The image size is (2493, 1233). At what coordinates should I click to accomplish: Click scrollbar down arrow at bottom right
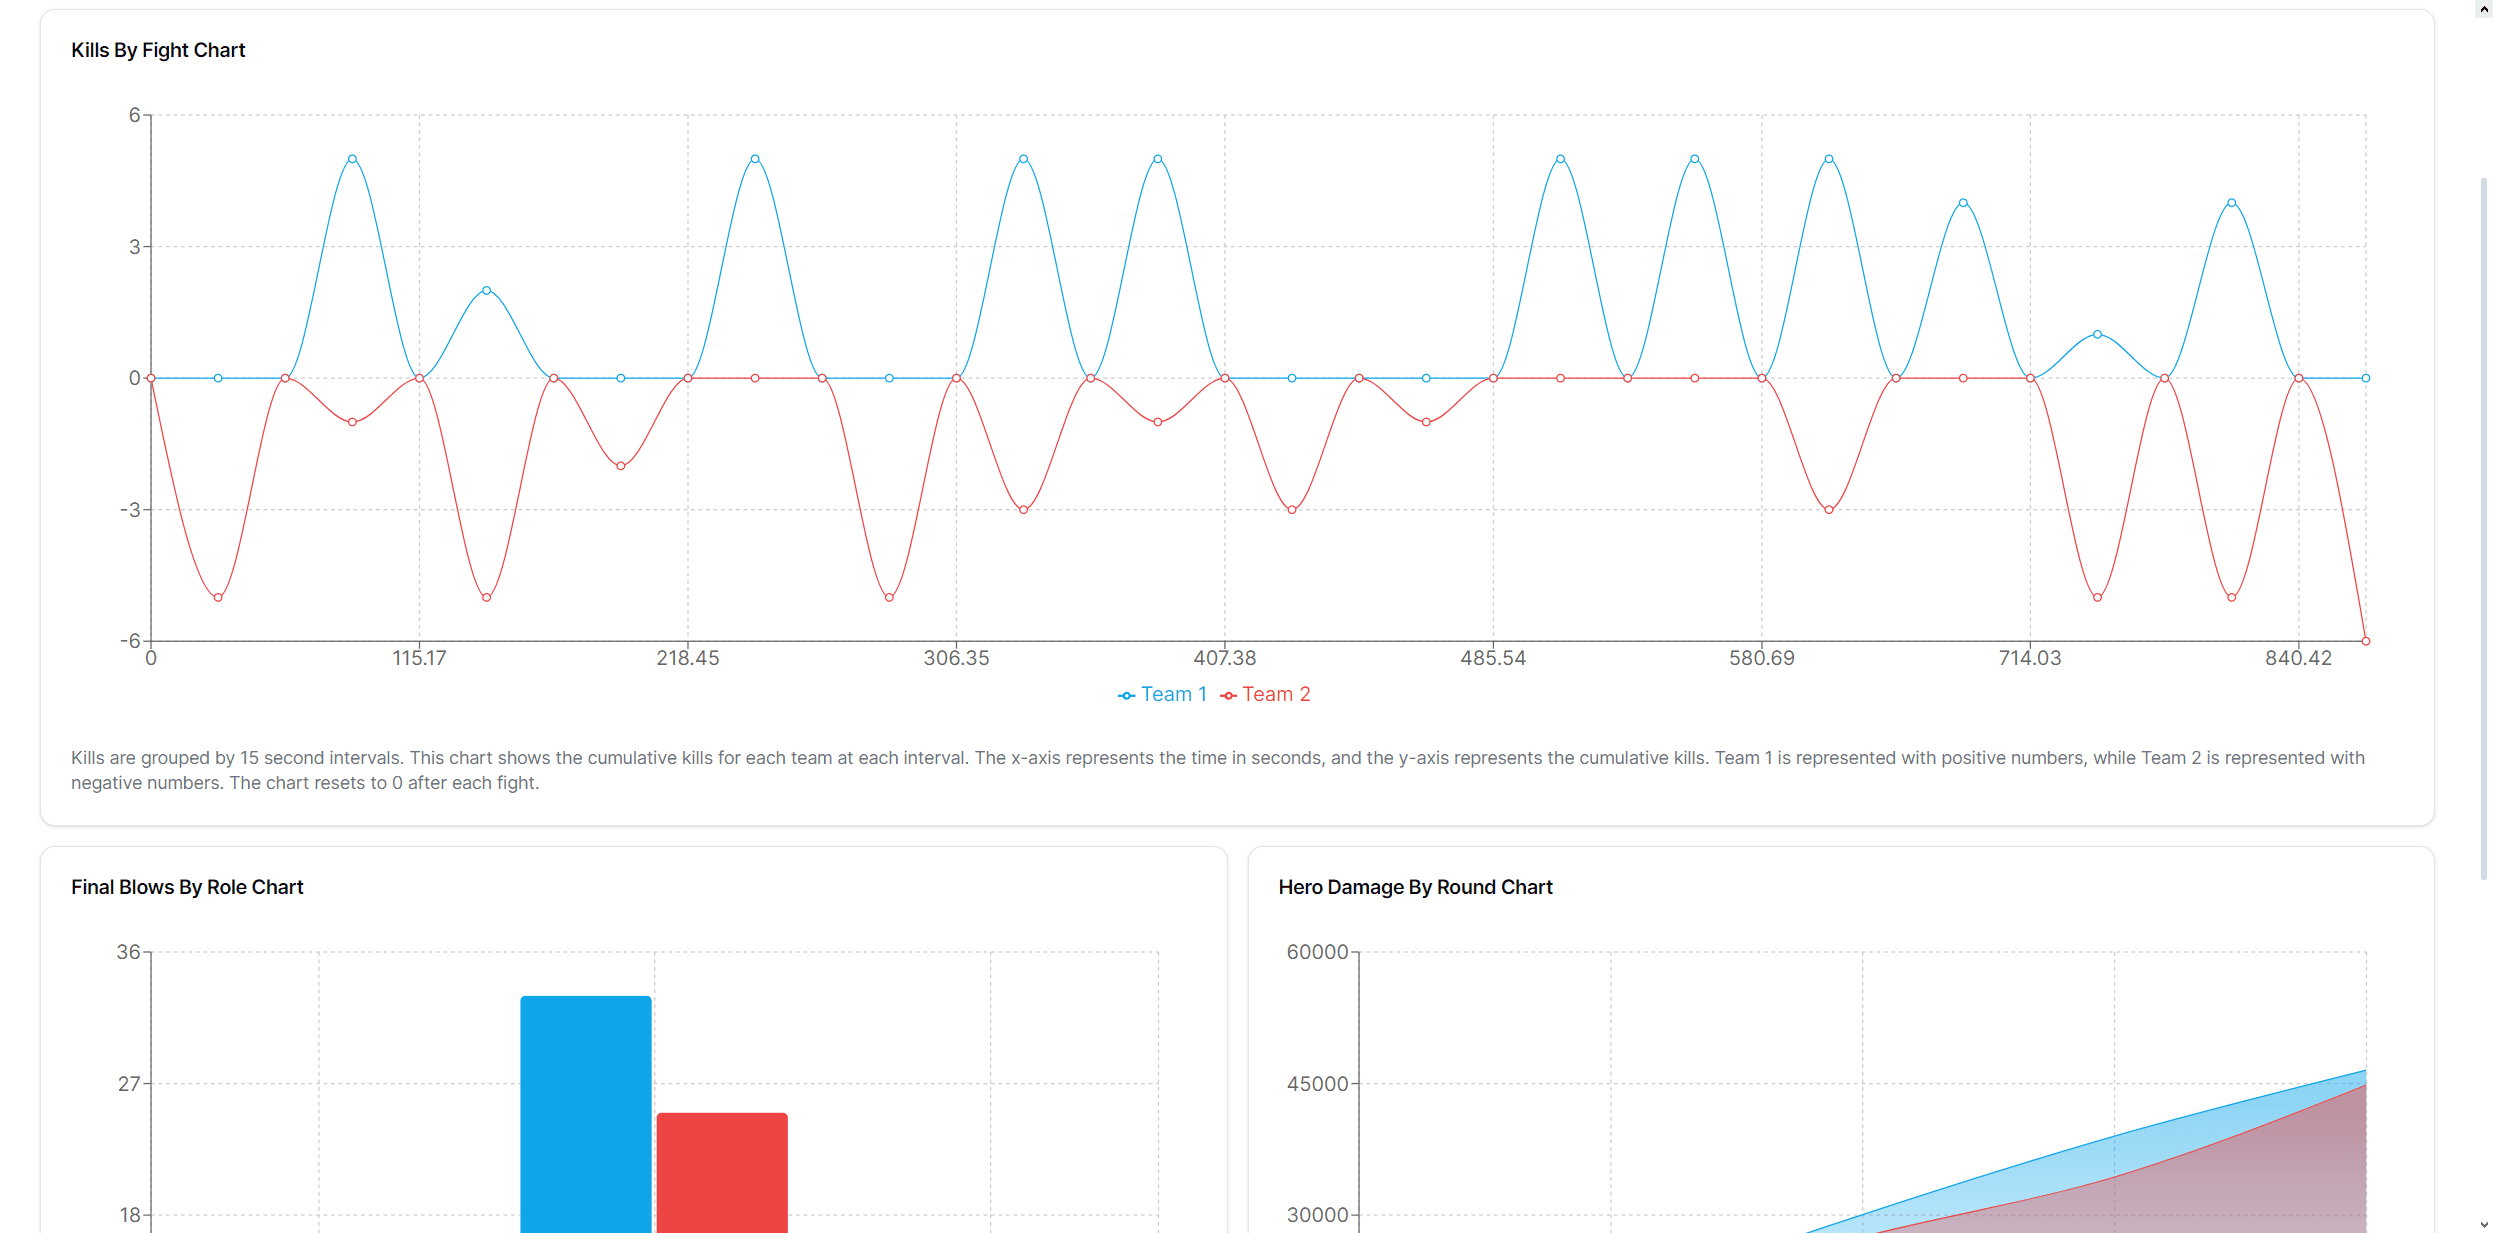pyautogui.click(x=2484, y=1224)
